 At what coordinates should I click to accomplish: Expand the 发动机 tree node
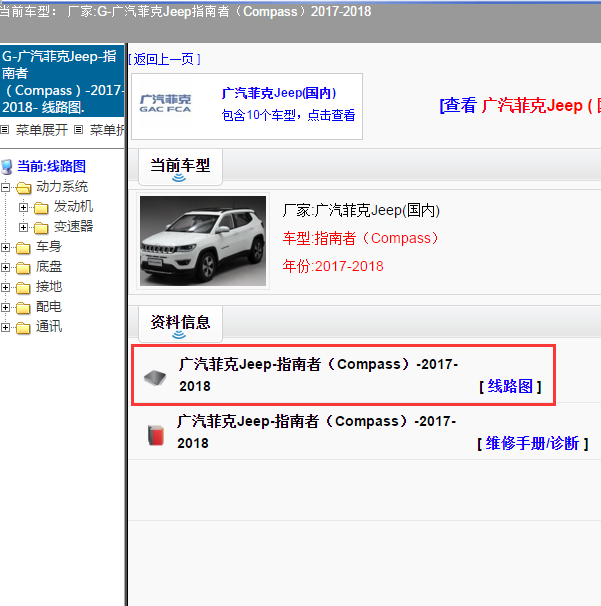click(x=23, y=208)
